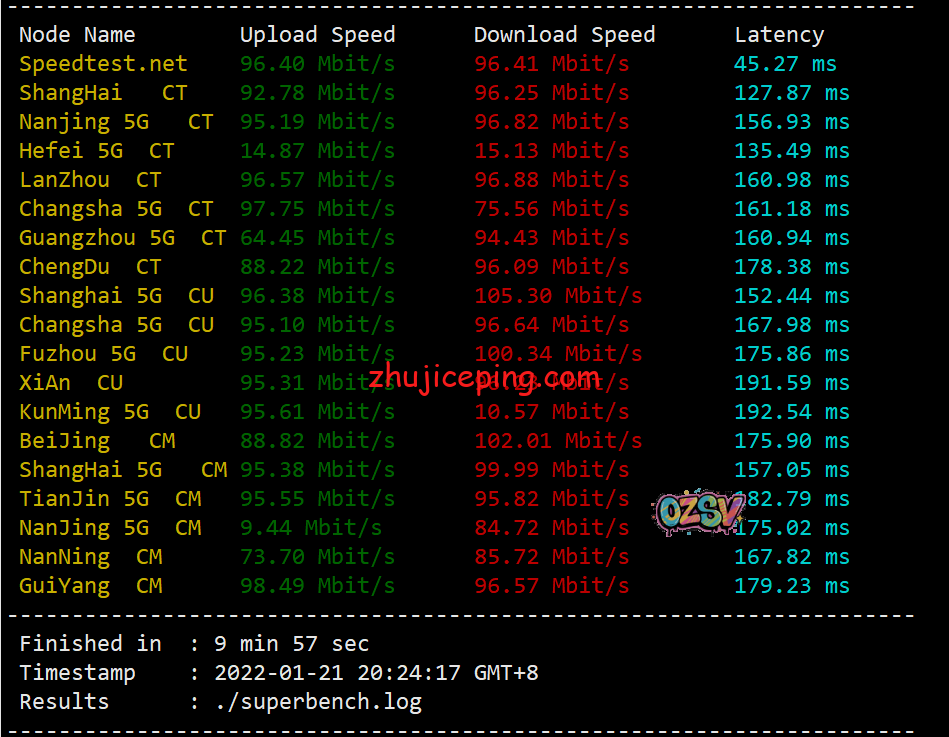Click the Upload Speed column header
The width and height of the screenshot is (949, 737).
317,35
